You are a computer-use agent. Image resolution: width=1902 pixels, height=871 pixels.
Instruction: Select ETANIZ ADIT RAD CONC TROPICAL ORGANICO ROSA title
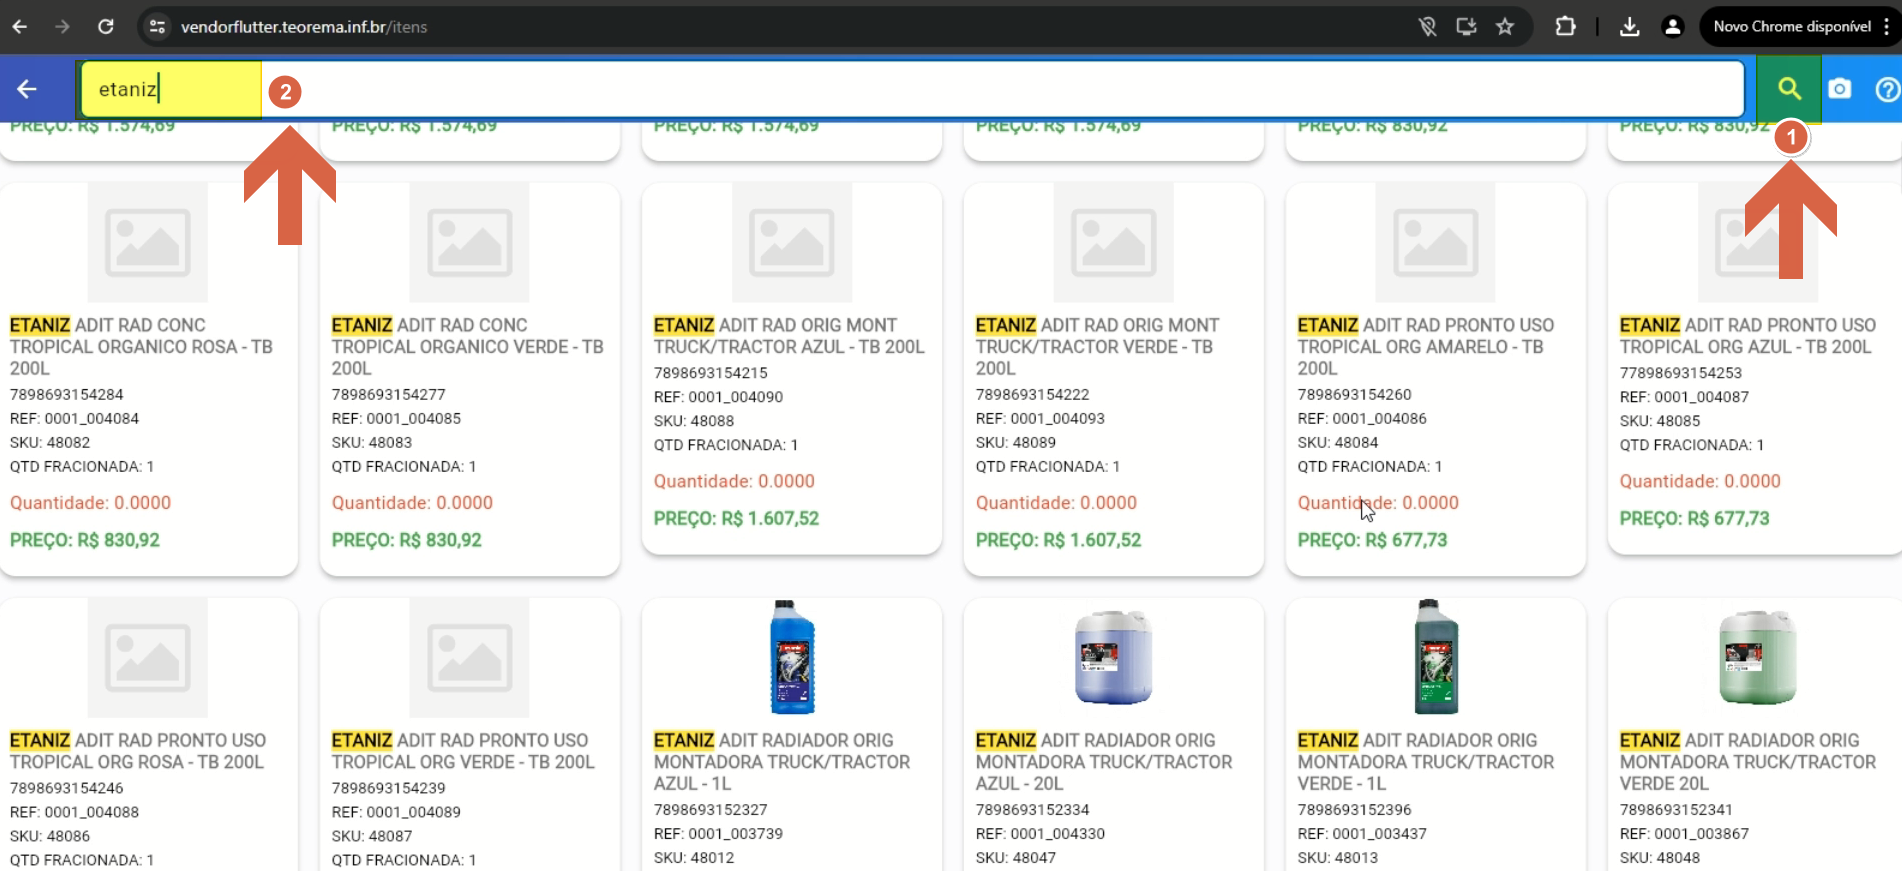(141, 347)
